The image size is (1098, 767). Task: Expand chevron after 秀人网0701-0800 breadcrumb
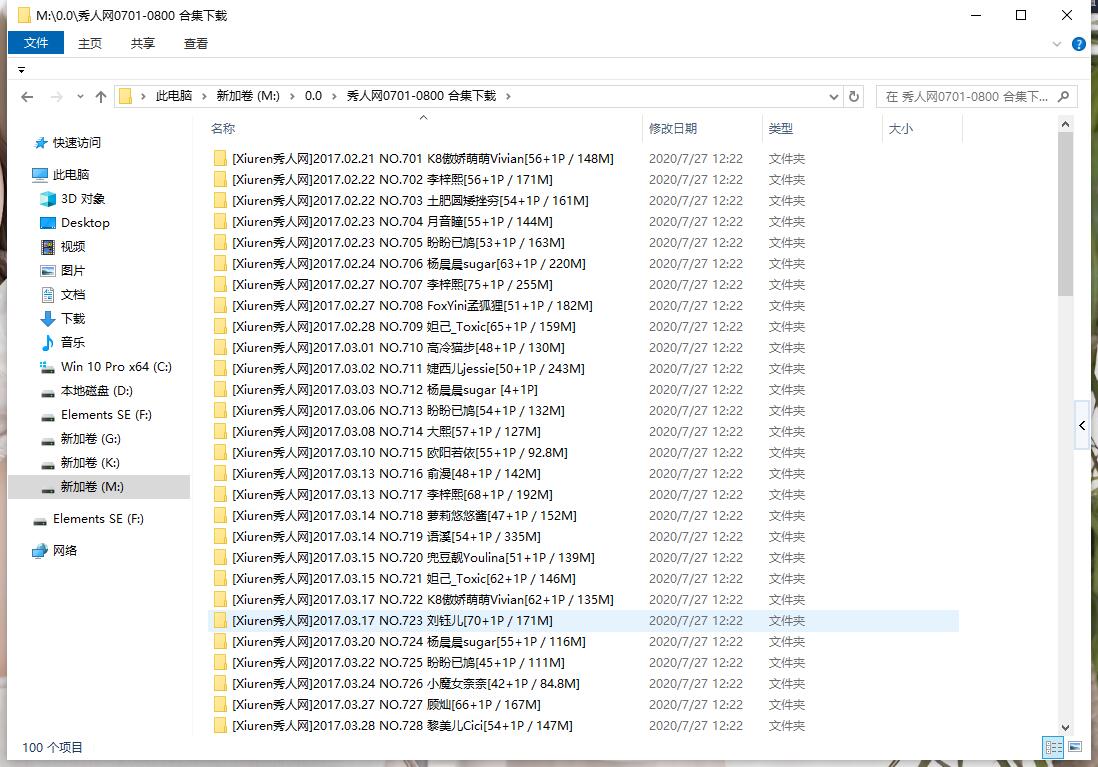508,97
